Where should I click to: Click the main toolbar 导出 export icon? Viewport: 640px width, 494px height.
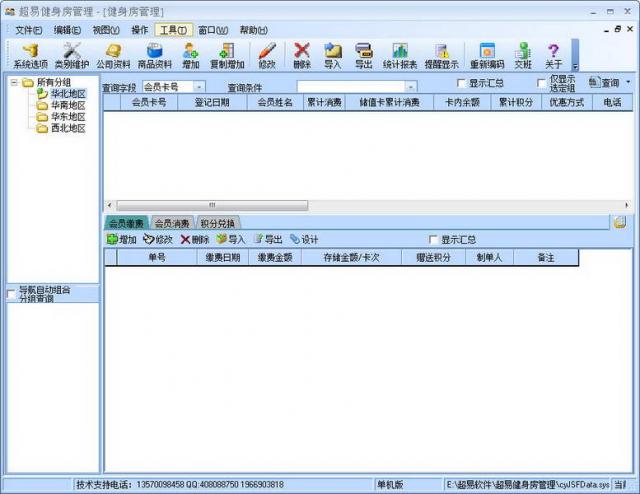pyautogui.click(x=363, y=56)
